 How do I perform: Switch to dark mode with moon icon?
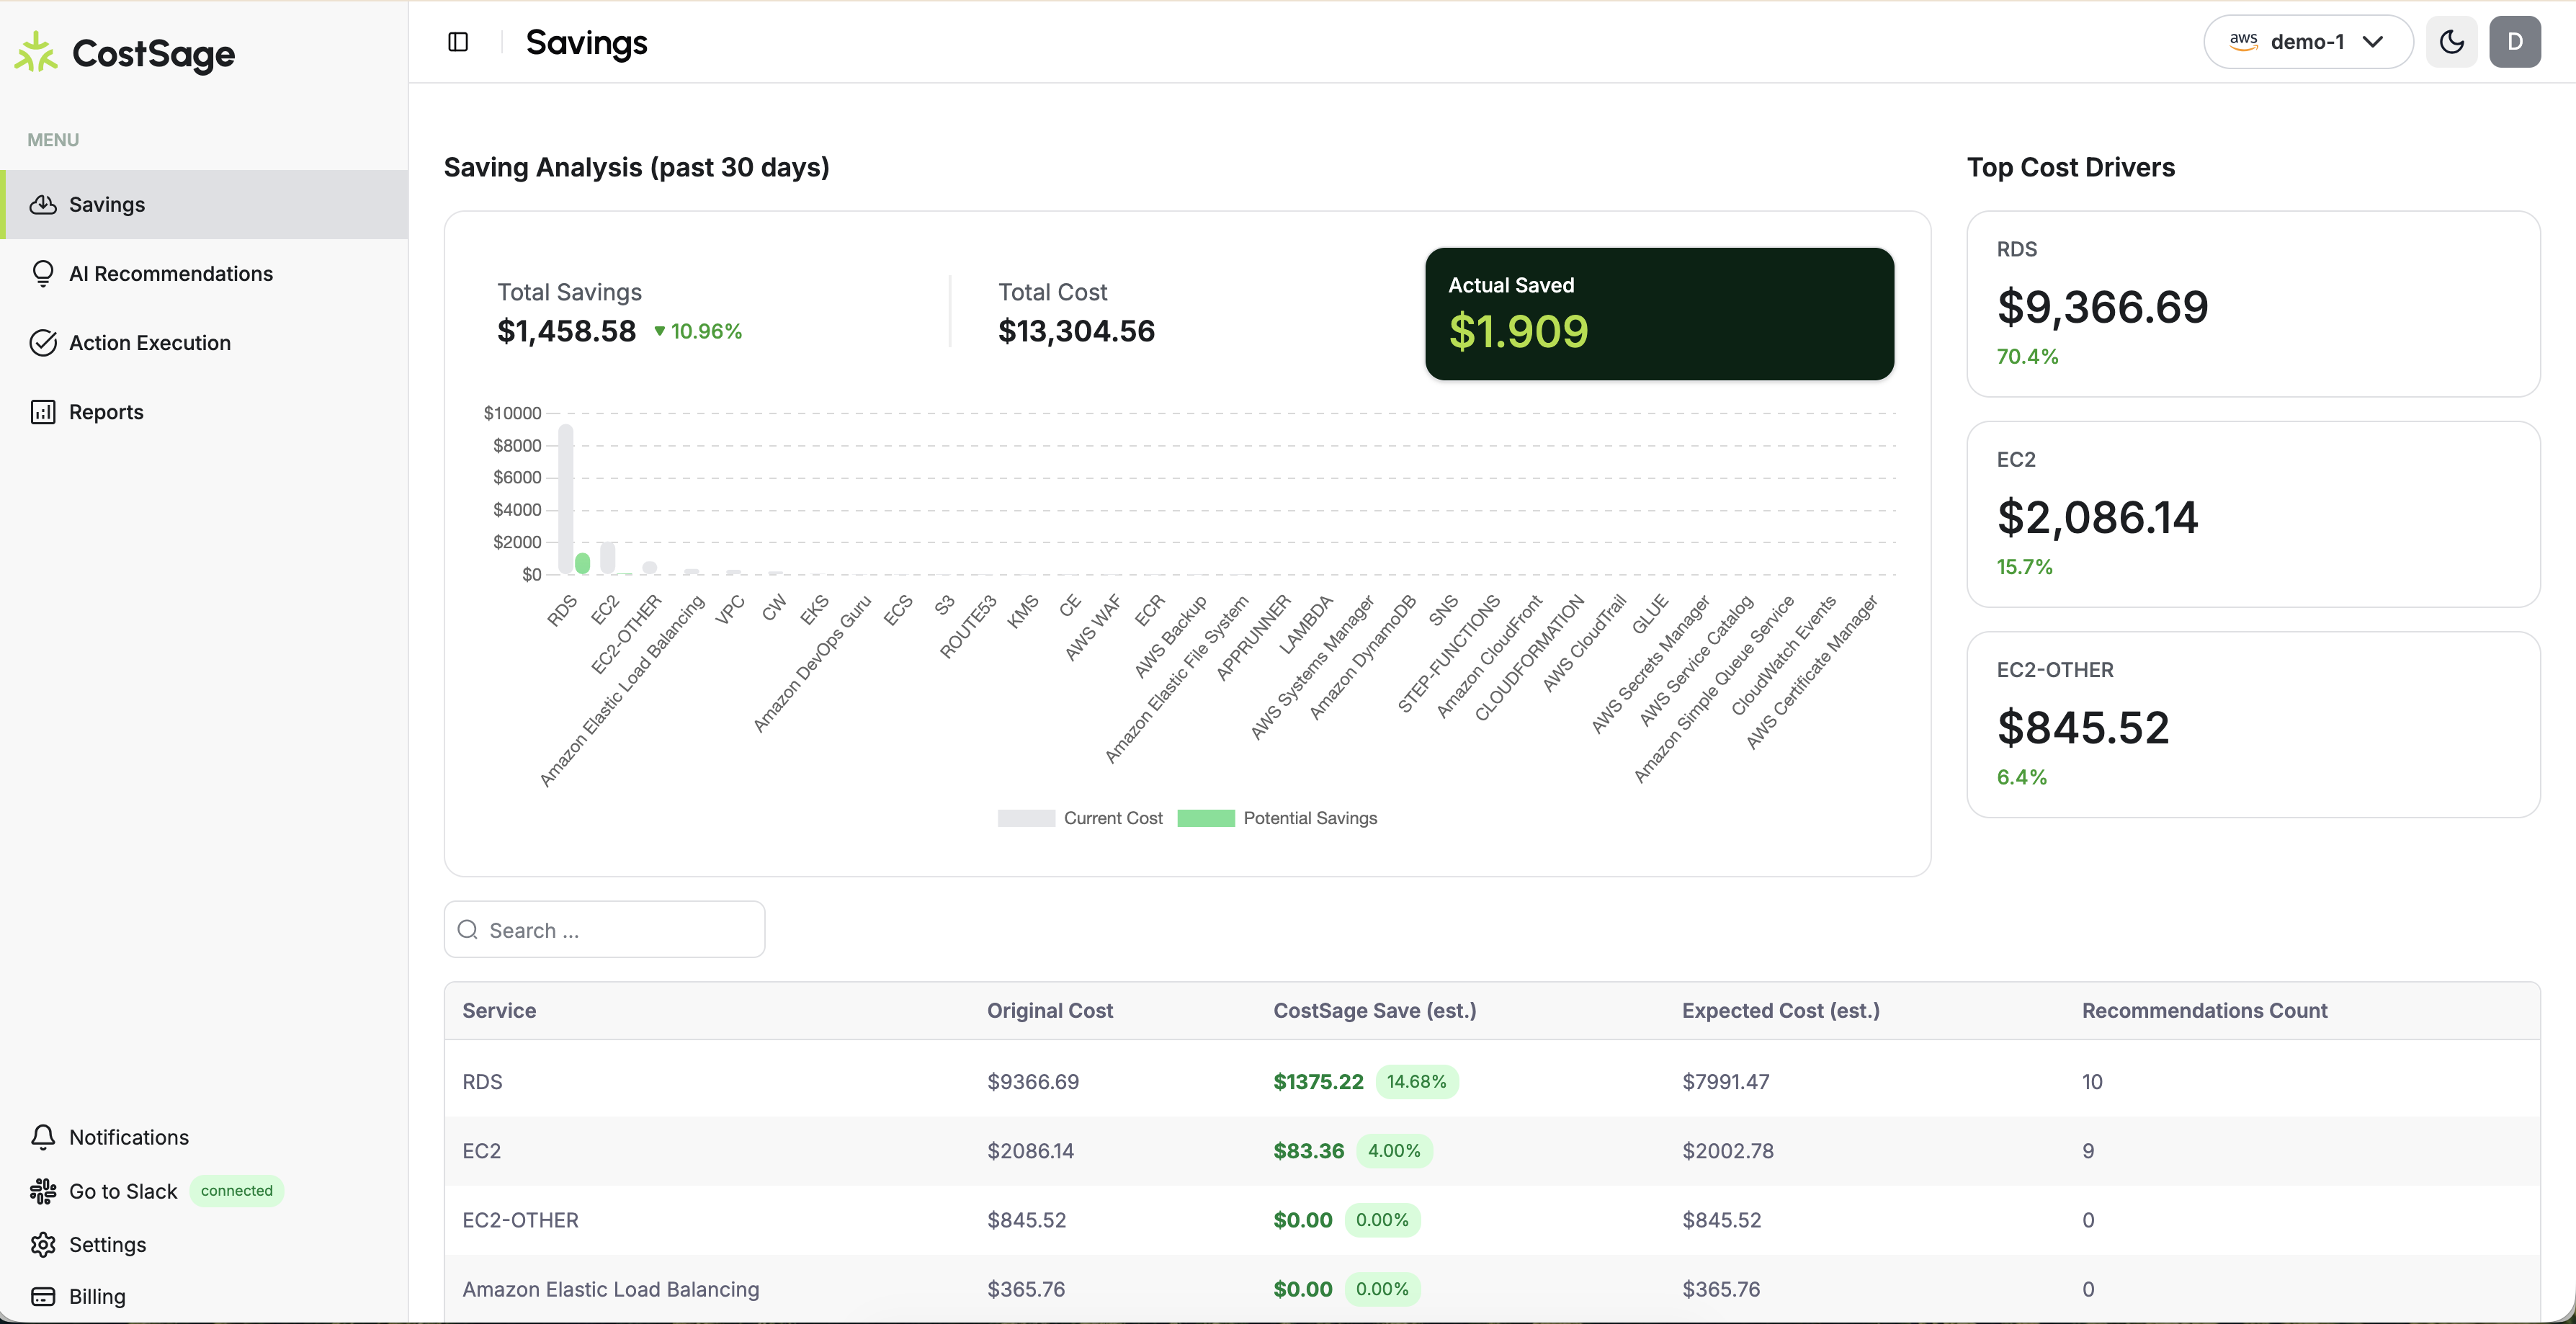click(2451, 42)
